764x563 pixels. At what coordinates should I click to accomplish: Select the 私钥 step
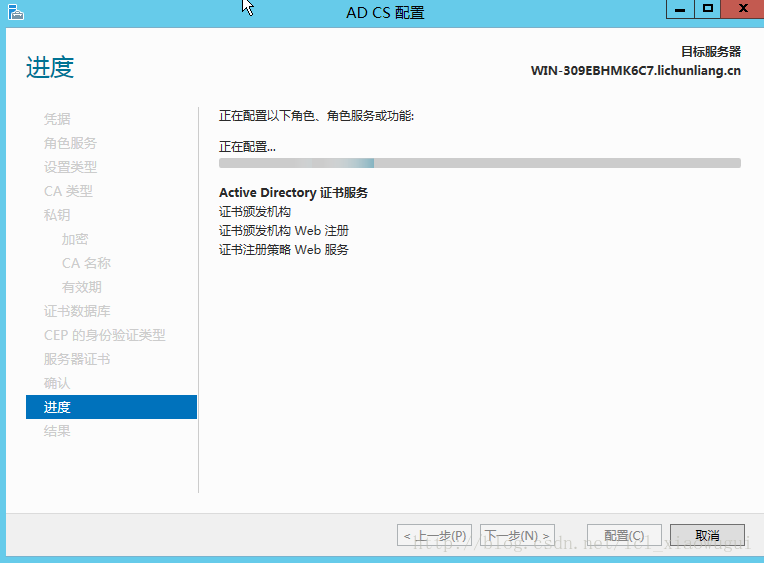pyautogui.click(x=57, y=215)
